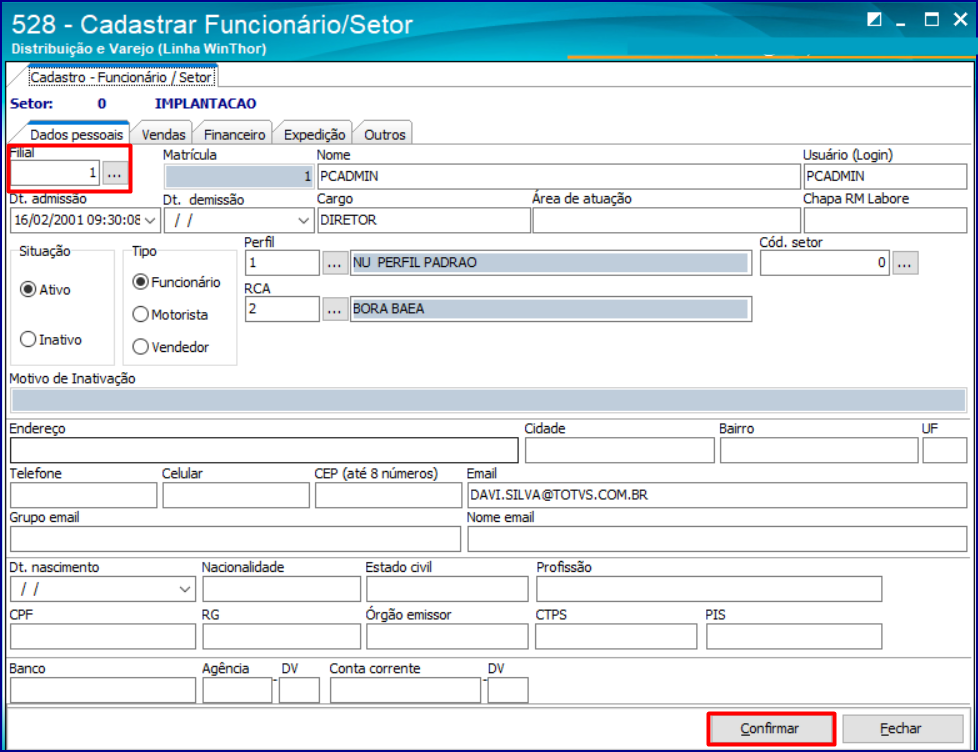
Task: Choose Motorista as the Tipo
Action: coord(141,314)
